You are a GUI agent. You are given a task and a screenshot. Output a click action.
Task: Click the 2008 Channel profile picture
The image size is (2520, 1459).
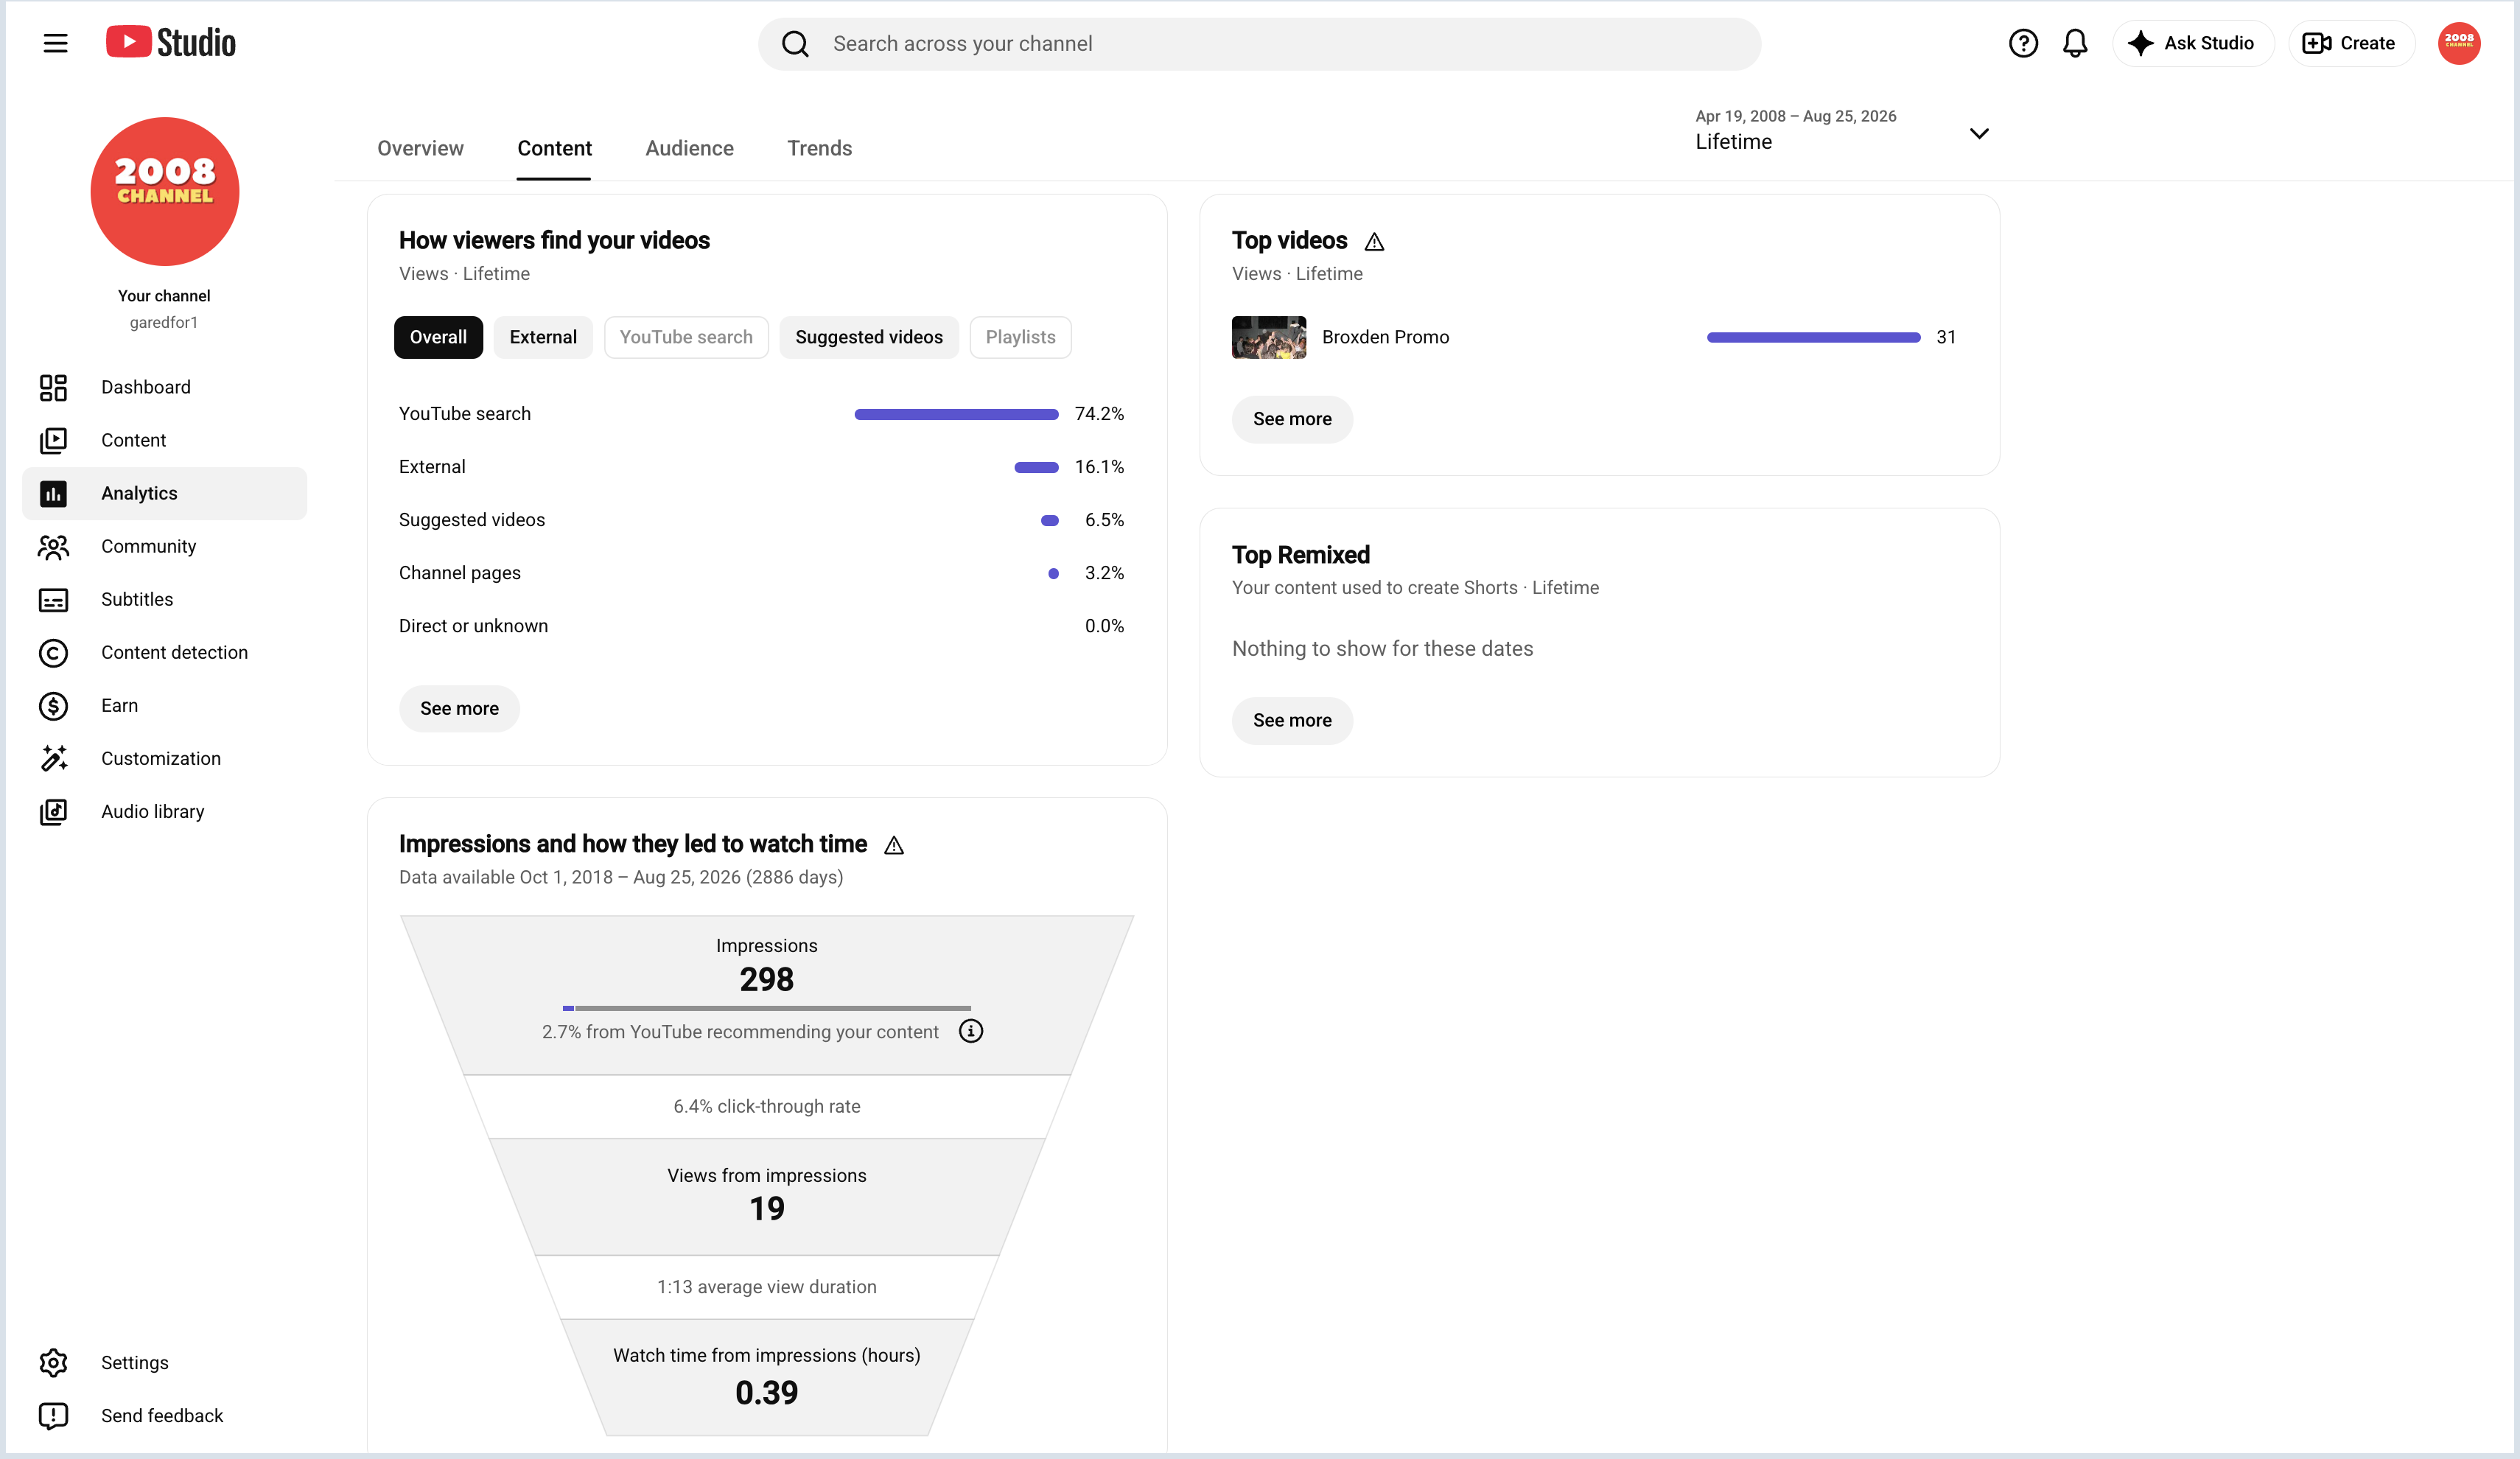coord(165,191)
